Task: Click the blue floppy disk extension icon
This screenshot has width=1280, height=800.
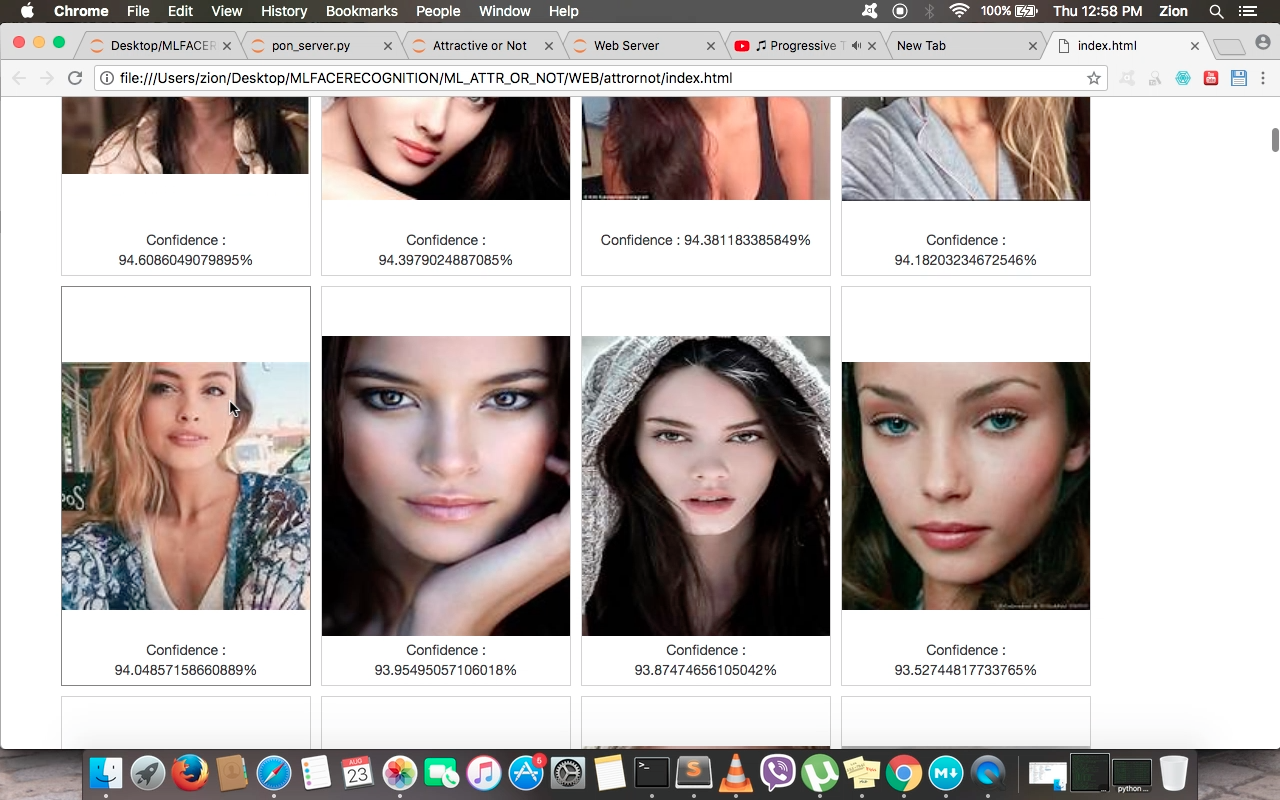Action: [x=1239, y=78]
